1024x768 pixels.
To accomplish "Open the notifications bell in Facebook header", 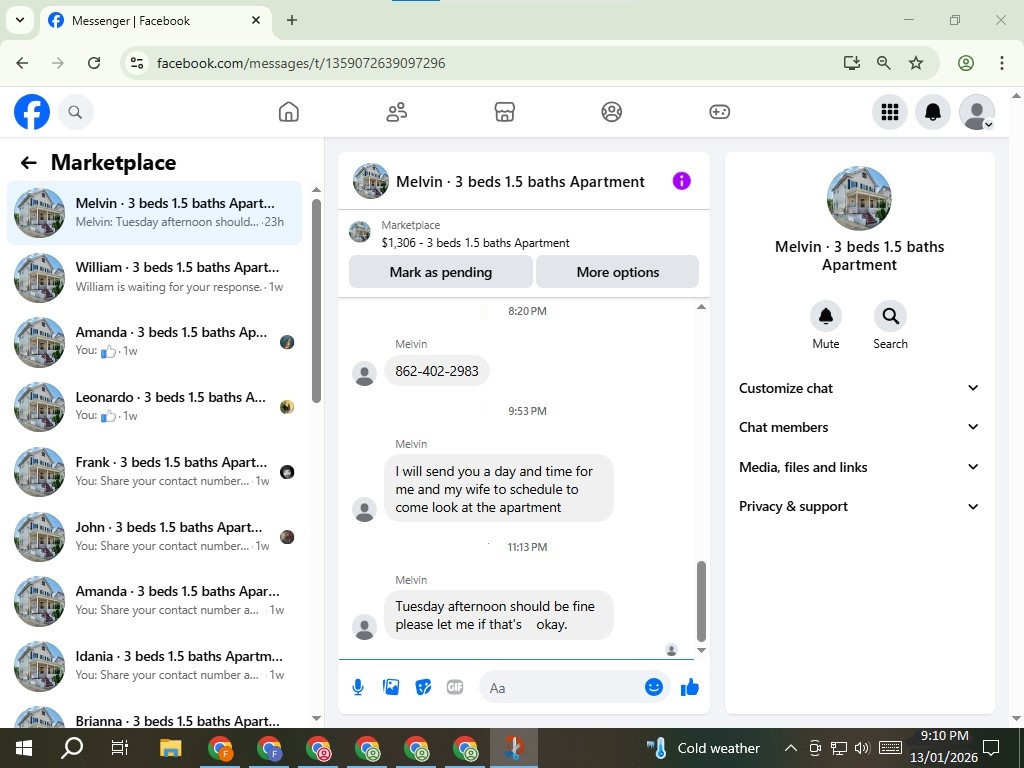I will tap(933, 112).
